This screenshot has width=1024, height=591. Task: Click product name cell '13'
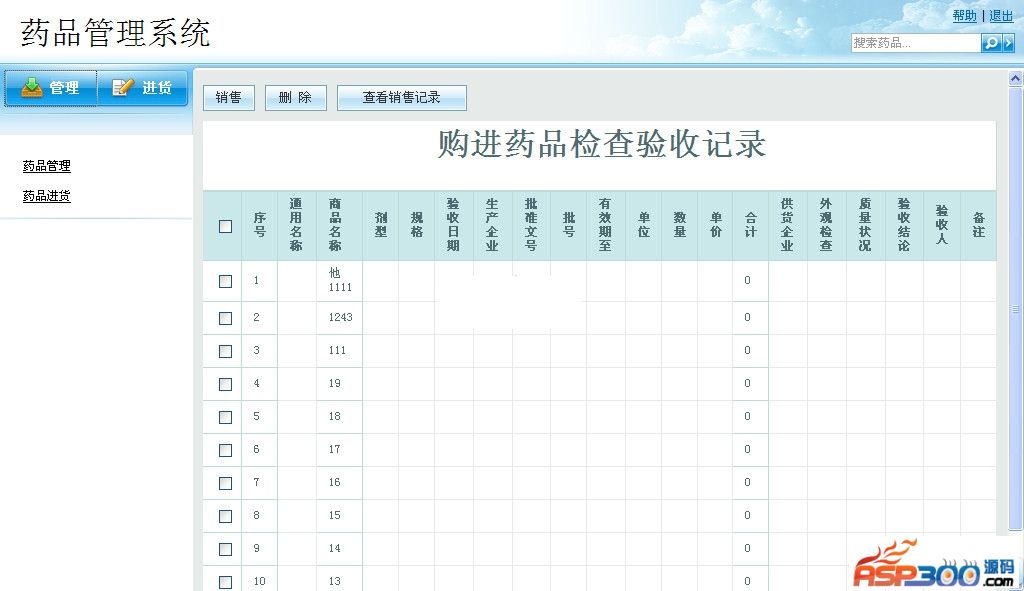click(x=340, y=581)
